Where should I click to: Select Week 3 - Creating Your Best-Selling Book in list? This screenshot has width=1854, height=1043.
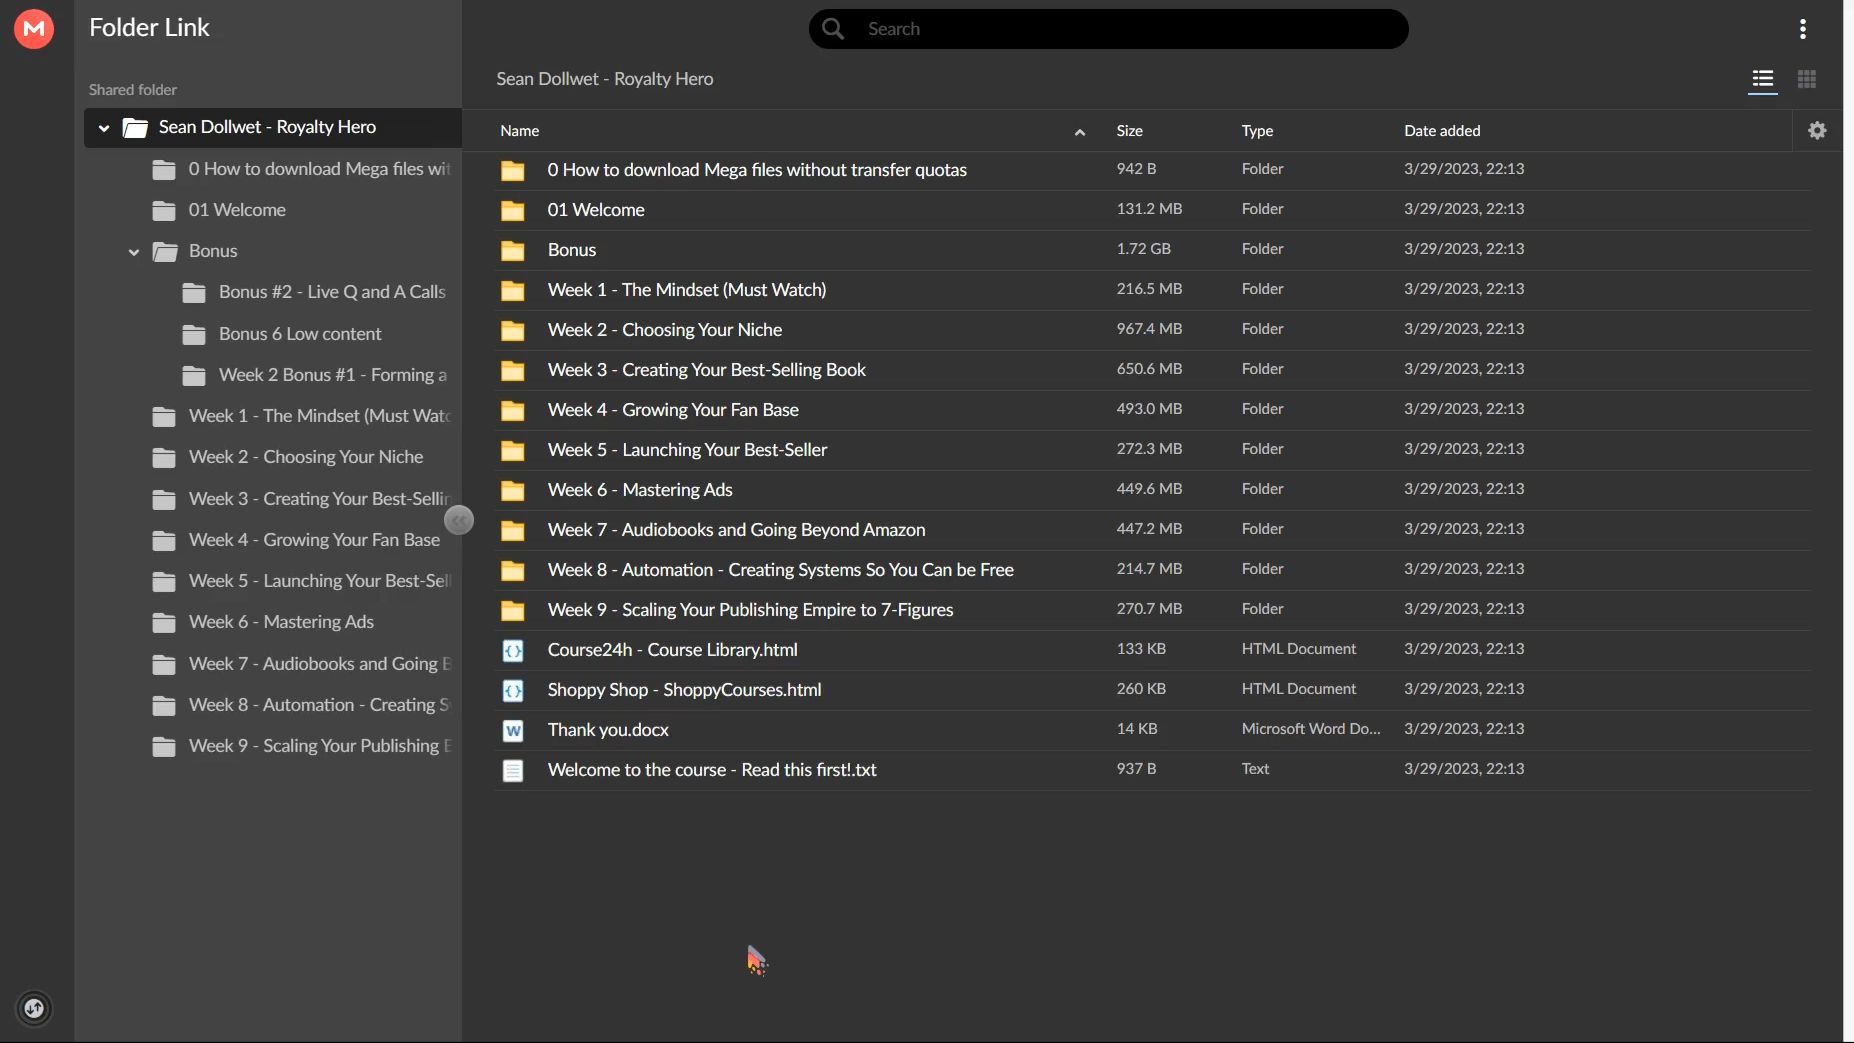coord(707,370)
